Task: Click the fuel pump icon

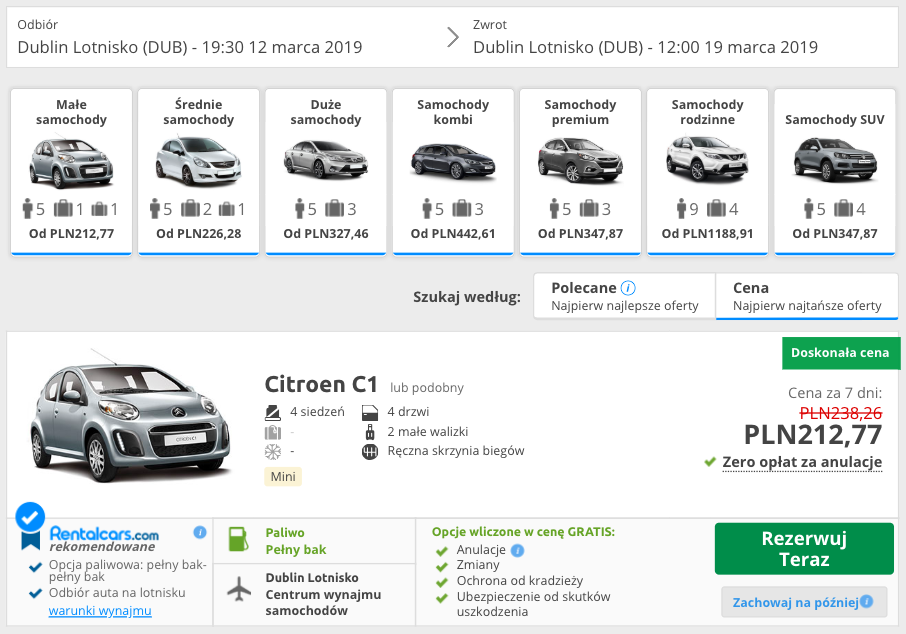Action: [239, 541]
